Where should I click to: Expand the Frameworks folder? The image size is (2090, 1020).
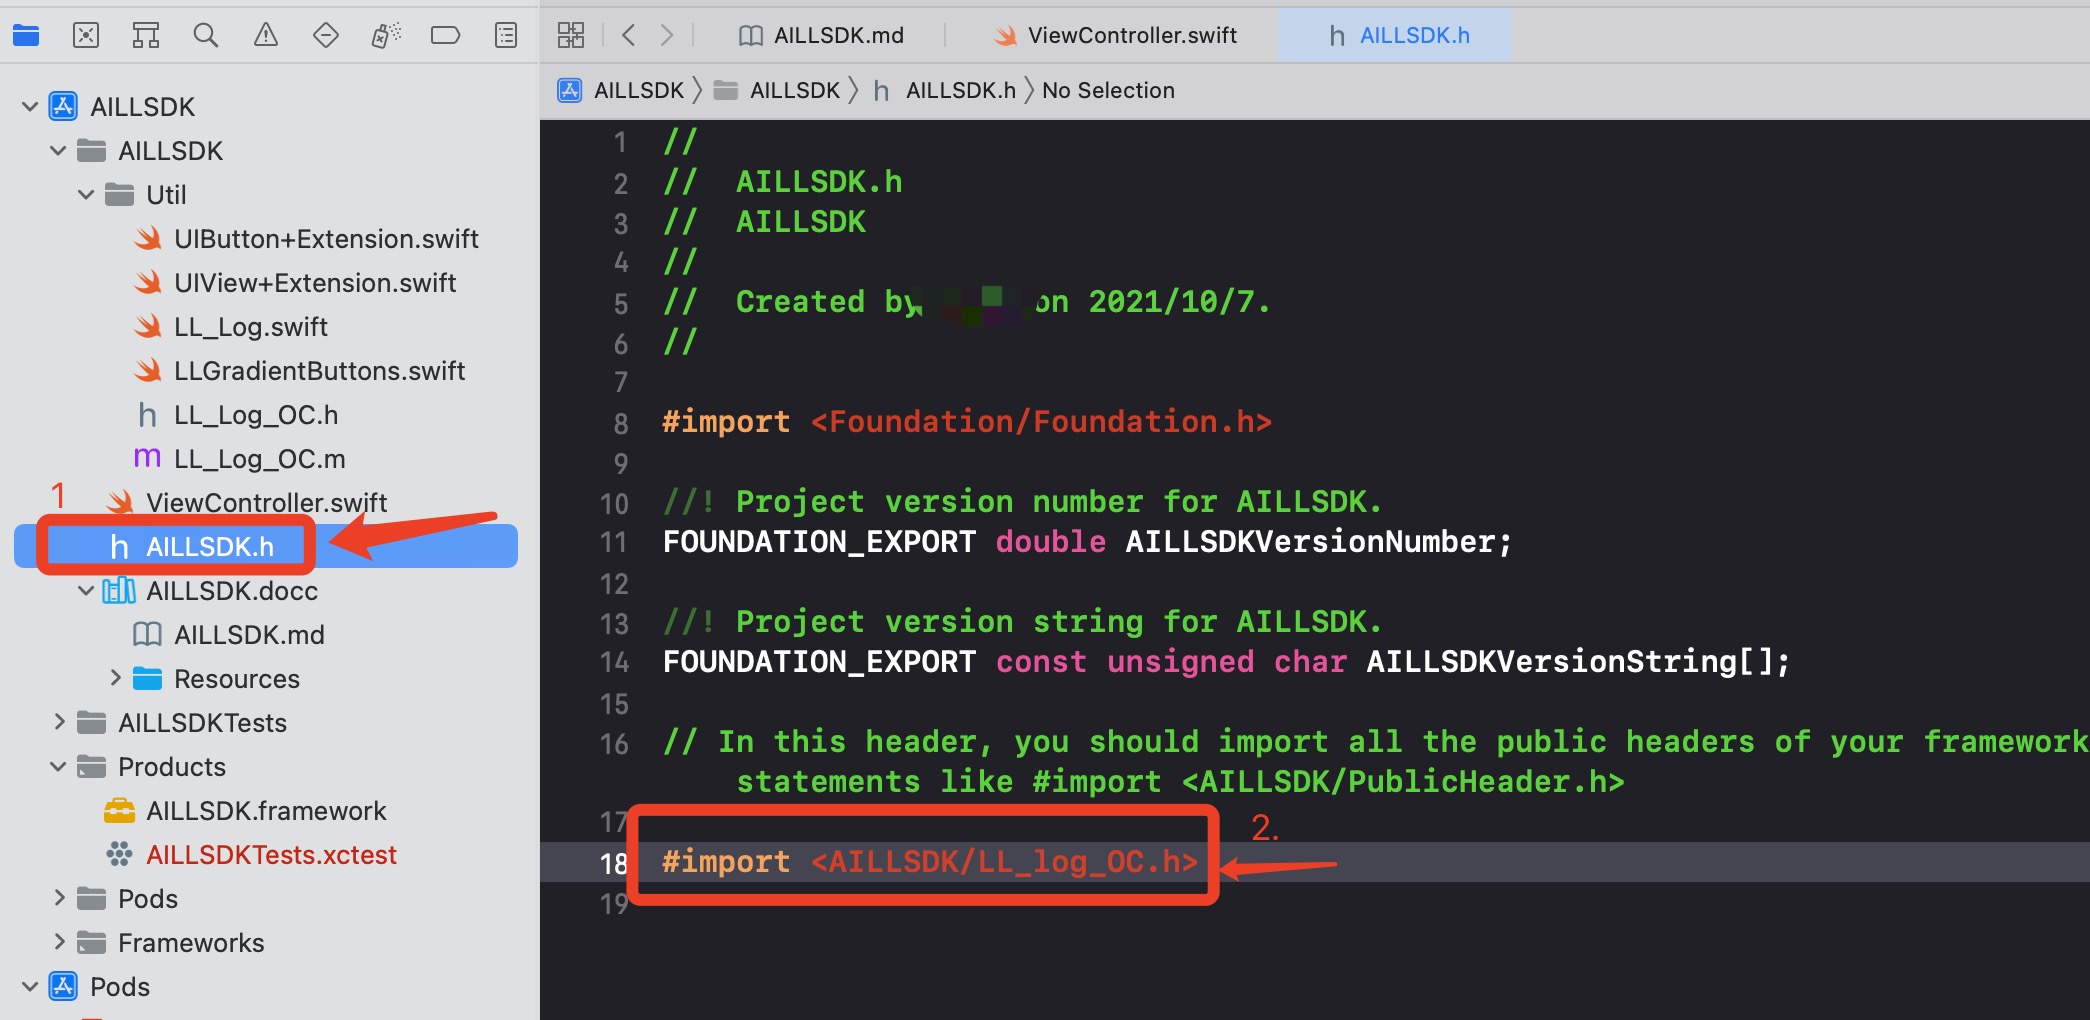point(58,942)
